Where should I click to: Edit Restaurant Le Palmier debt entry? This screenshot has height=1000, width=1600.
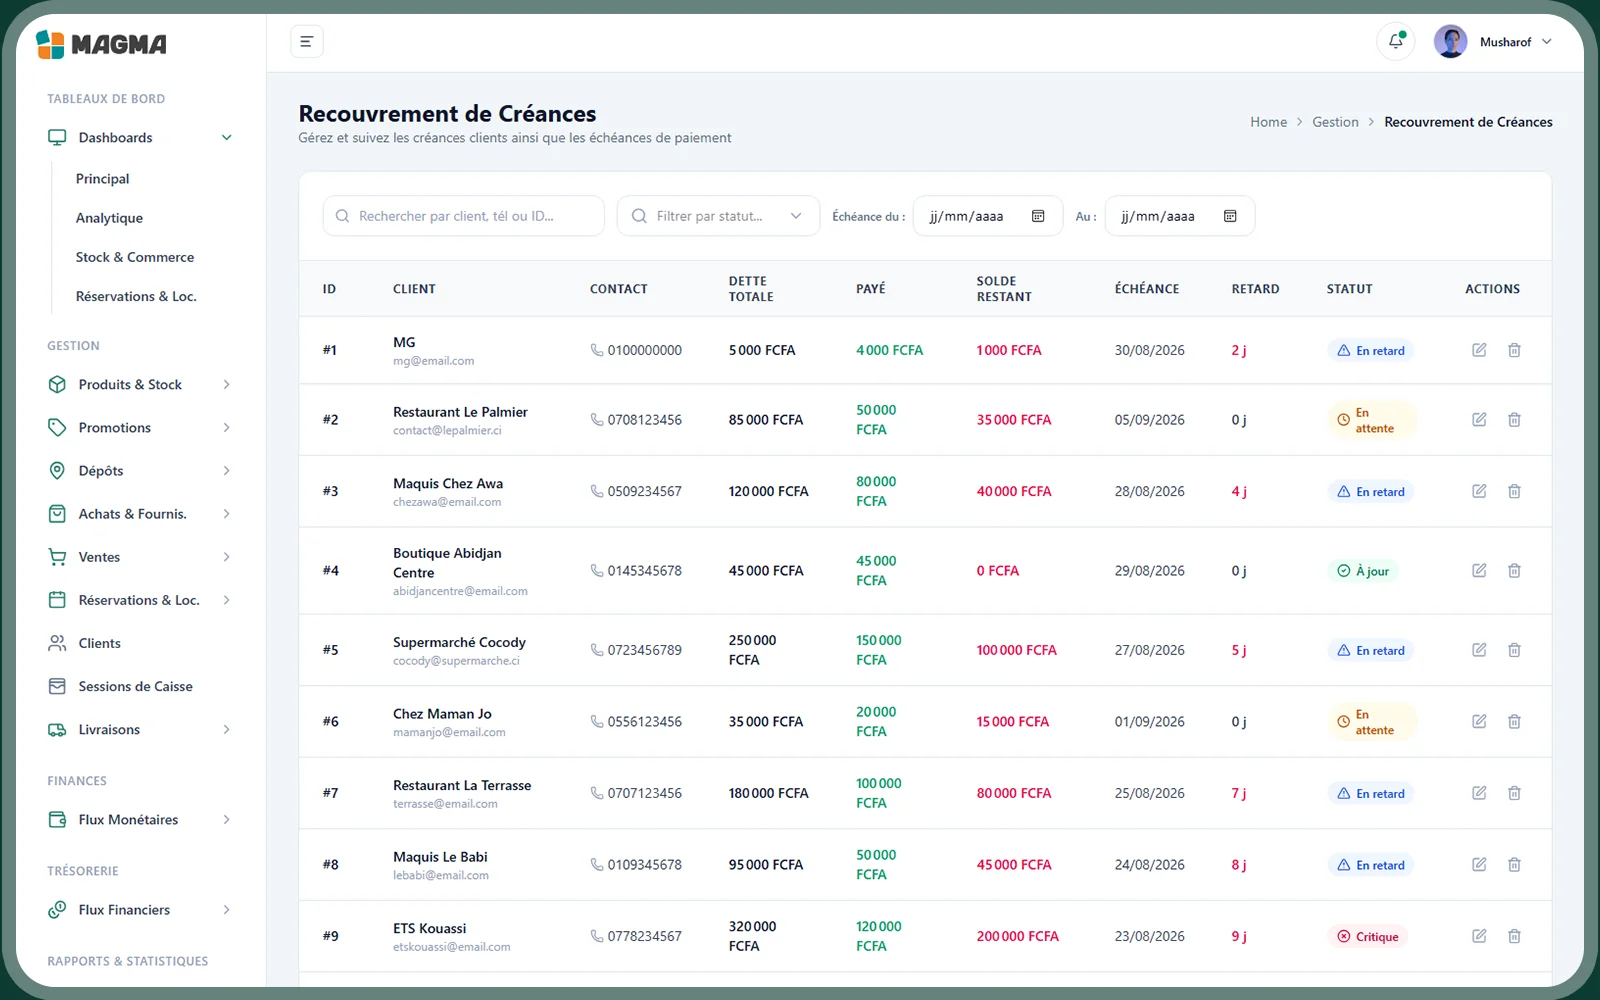point(1479,420)
